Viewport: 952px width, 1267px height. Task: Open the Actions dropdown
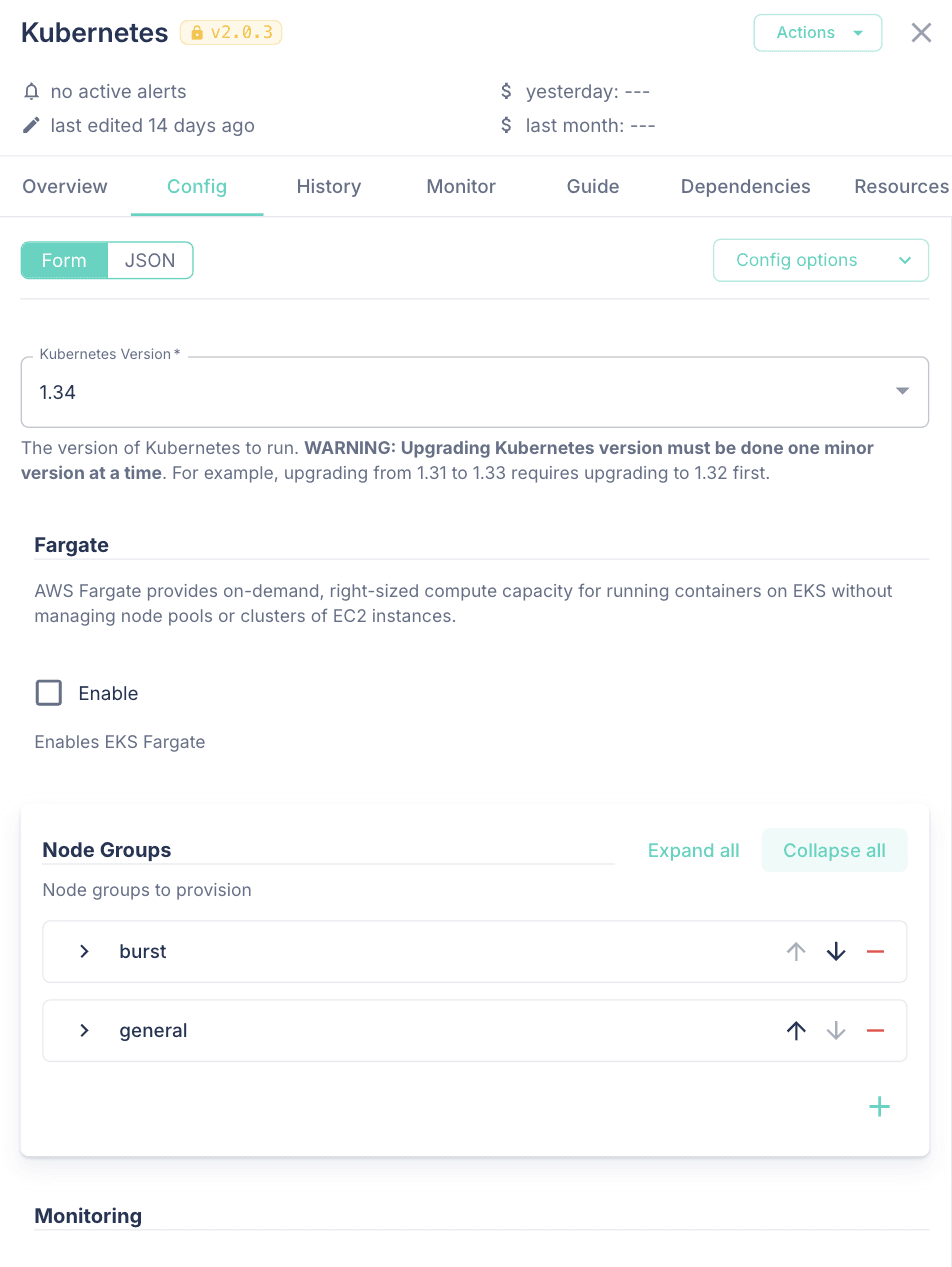818,32
